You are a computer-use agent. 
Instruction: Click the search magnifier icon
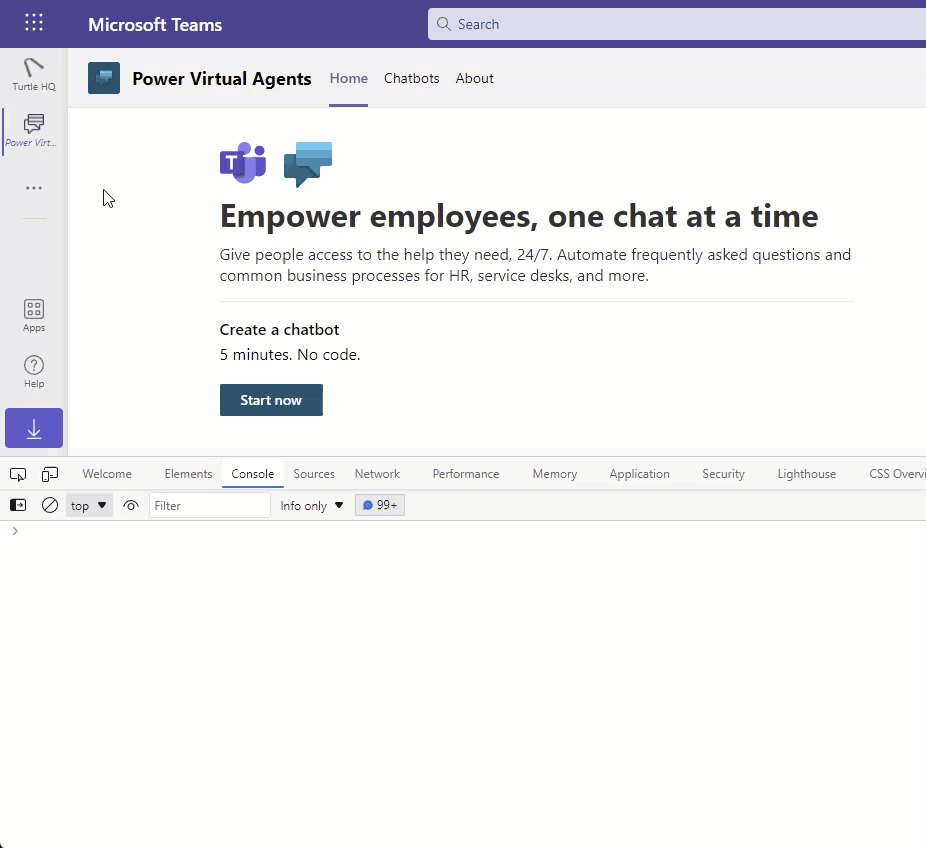pyautogui.click(x=443, y=24)
